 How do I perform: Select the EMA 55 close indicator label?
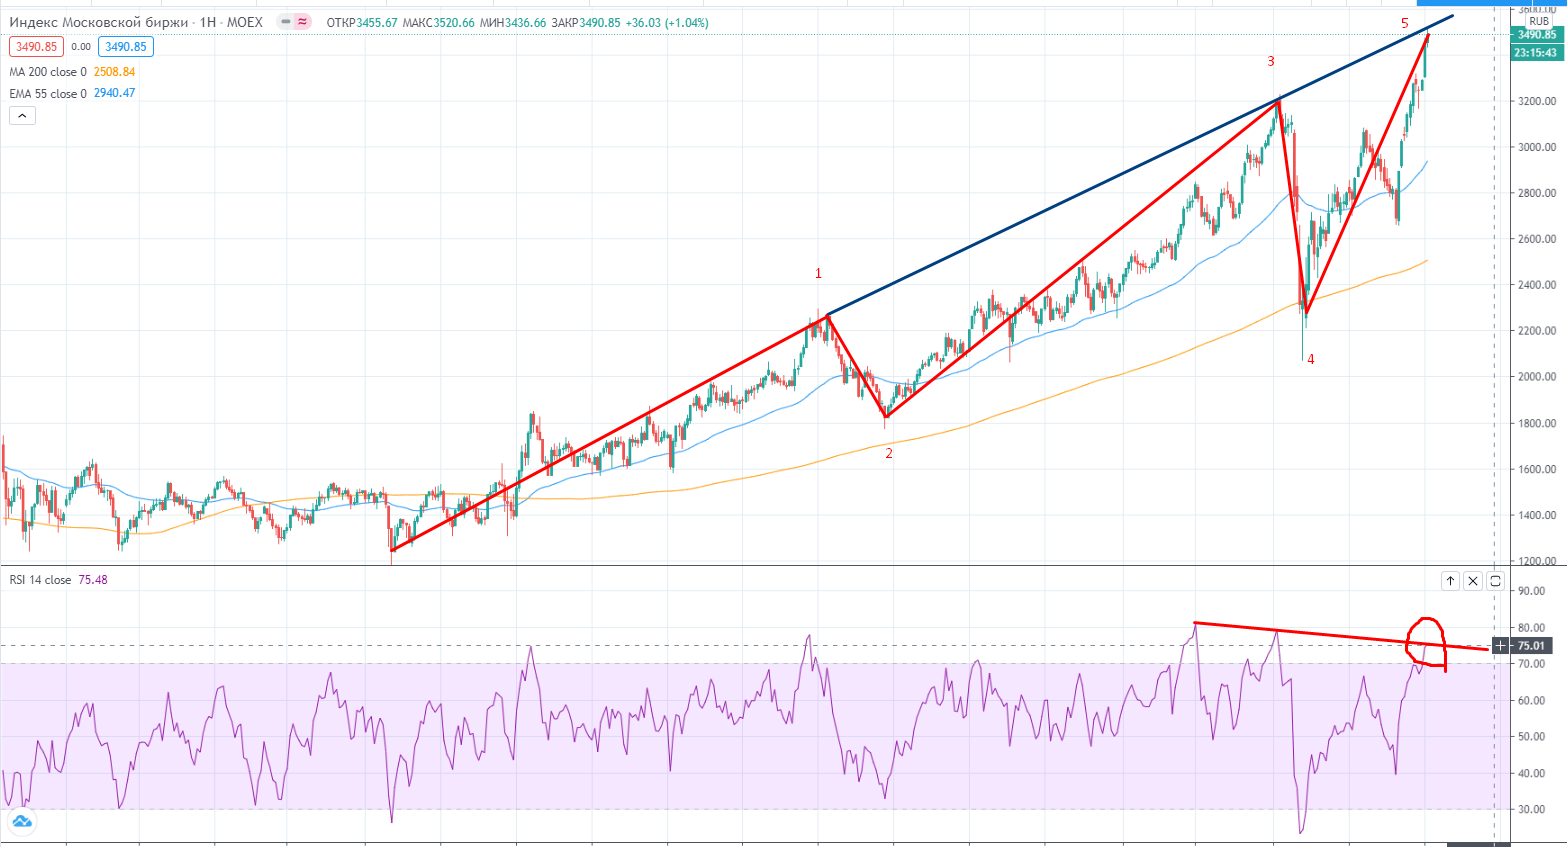[x=48, y=93]
